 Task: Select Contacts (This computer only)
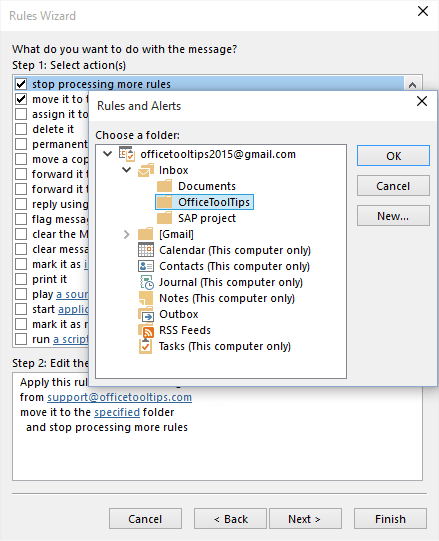click(x=234, y=266)
